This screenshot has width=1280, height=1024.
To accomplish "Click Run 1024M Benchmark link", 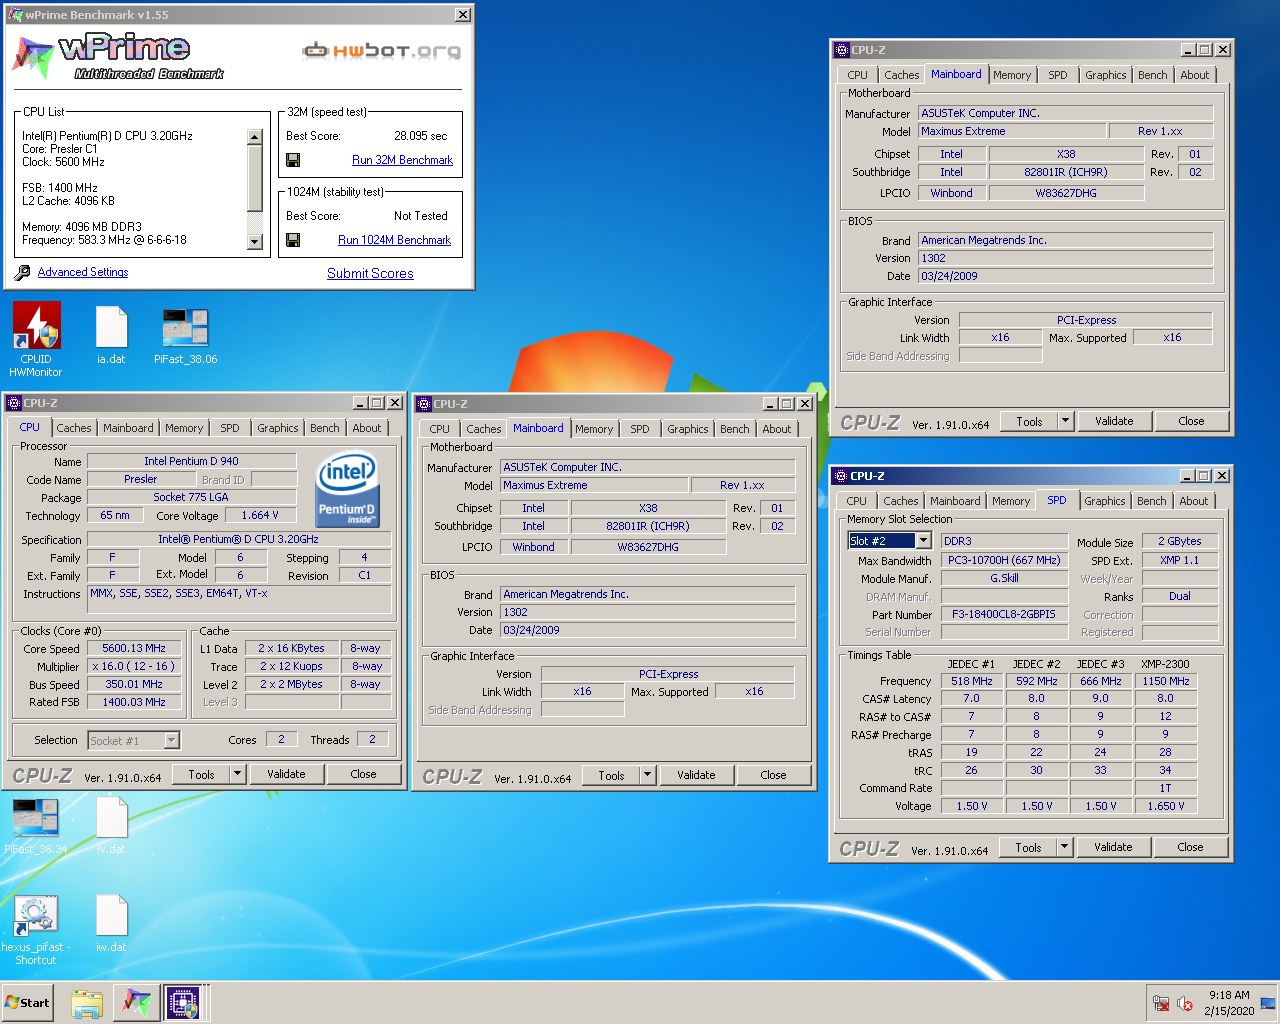I will point(394,240).
